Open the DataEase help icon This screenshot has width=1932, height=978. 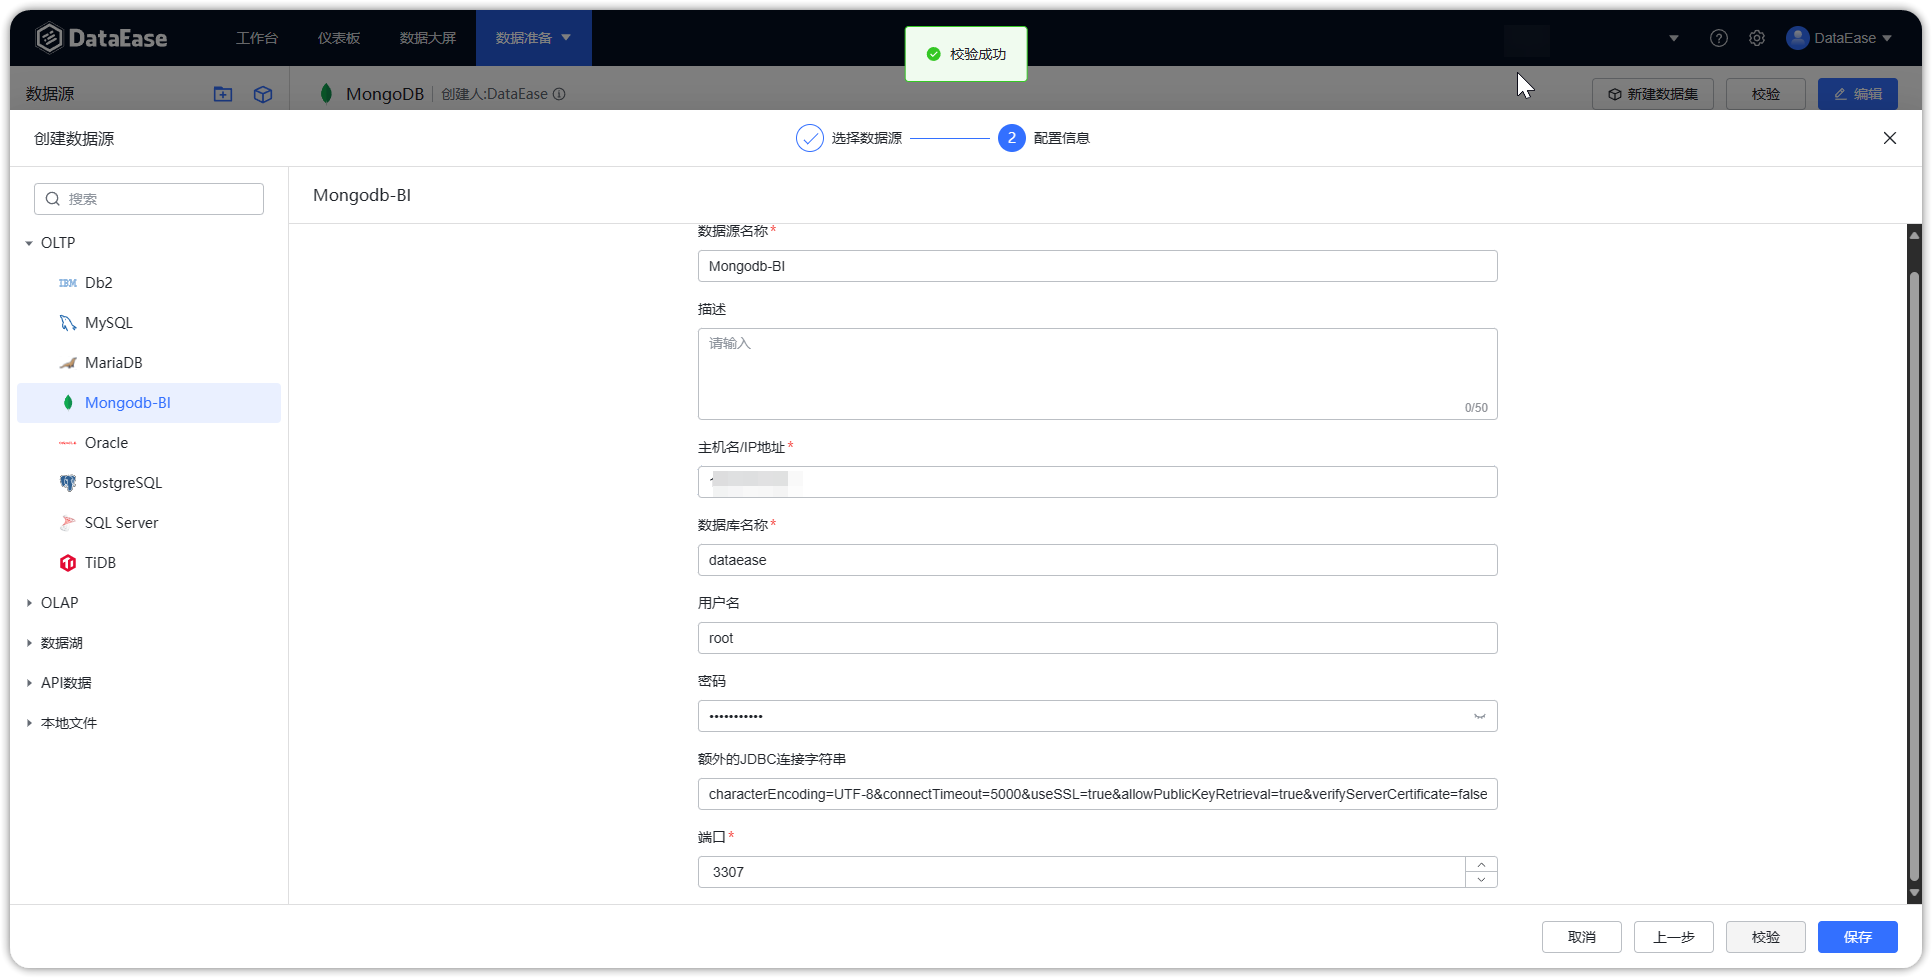1719,37
